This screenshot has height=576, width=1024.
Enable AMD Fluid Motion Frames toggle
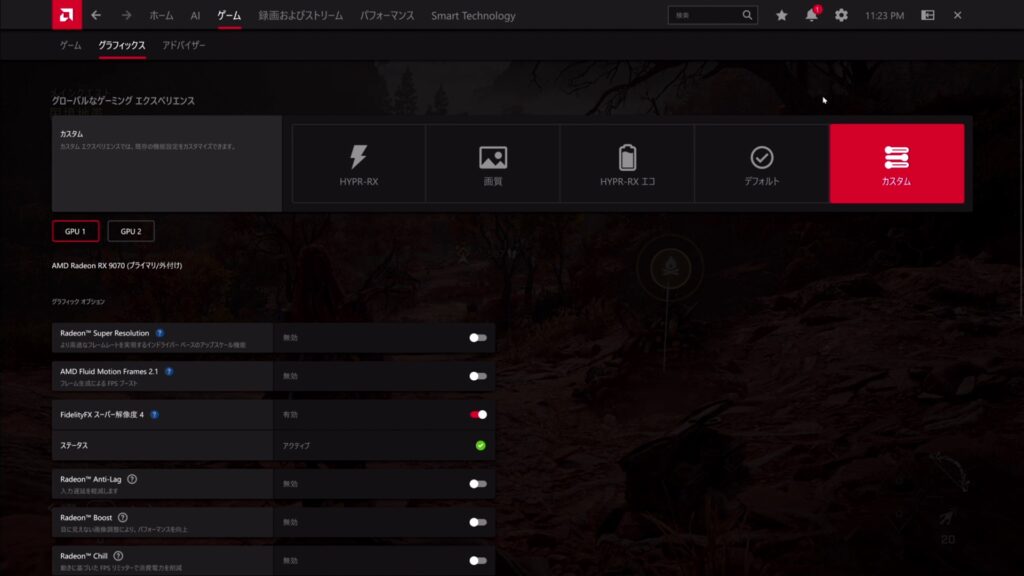(x=478, y=376)
